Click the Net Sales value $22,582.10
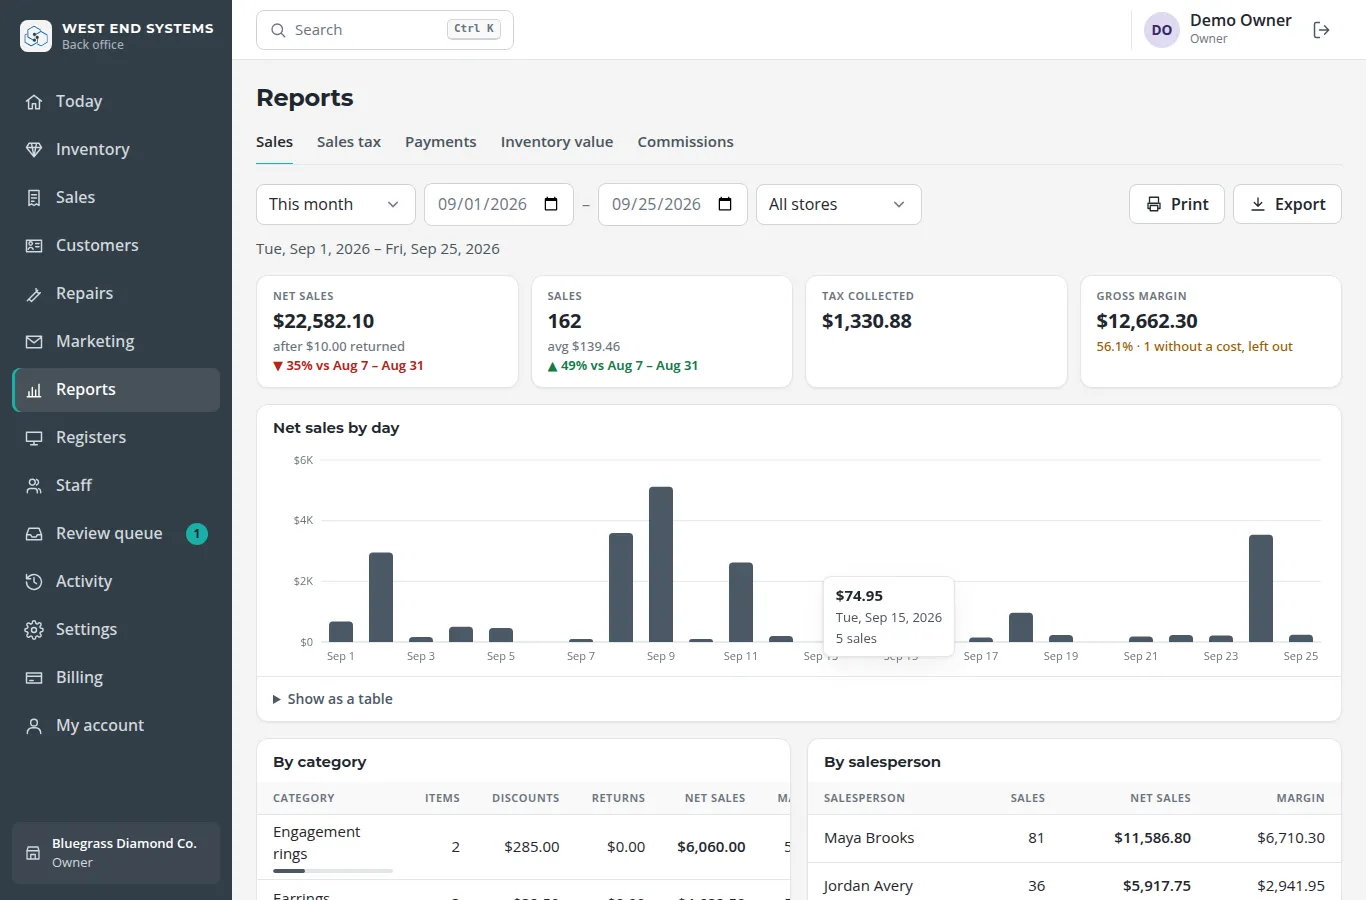The image size is (1366, 900). (323, 321)
